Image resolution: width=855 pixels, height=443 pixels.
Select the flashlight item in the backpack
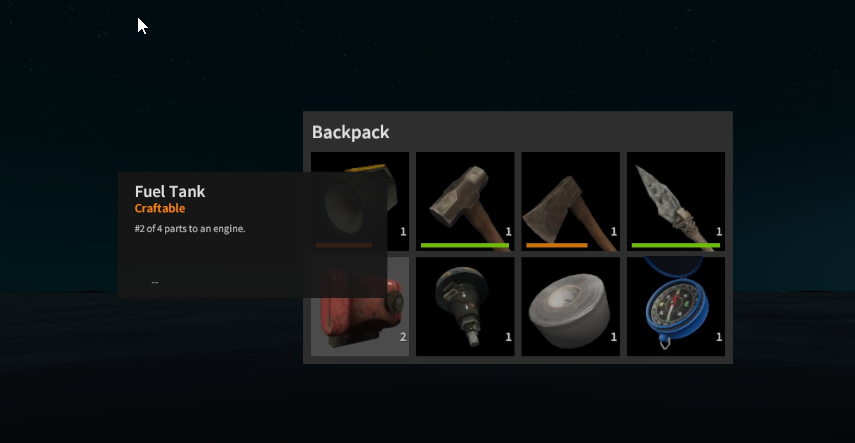(x=360, y=201)
